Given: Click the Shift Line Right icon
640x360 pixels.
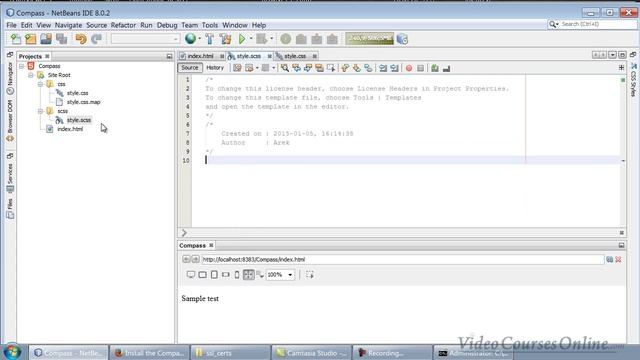Looking at the screenshot, I should 394,68.
